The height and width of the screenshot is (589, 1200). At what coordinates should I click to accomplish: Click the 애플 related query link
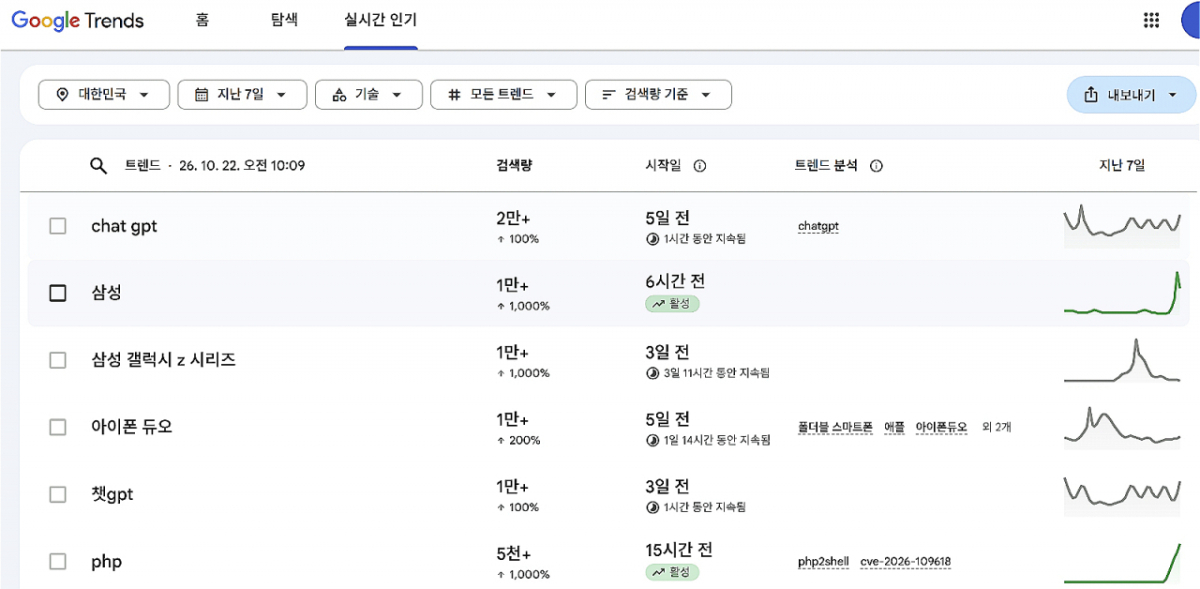pyautogui.click(x=894, y=427)
